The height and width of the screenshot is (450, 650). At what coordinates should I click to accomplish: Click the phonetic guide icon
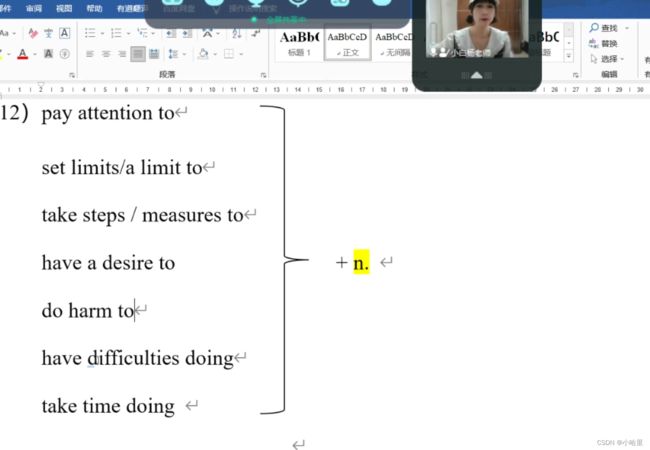click(49, 33)
